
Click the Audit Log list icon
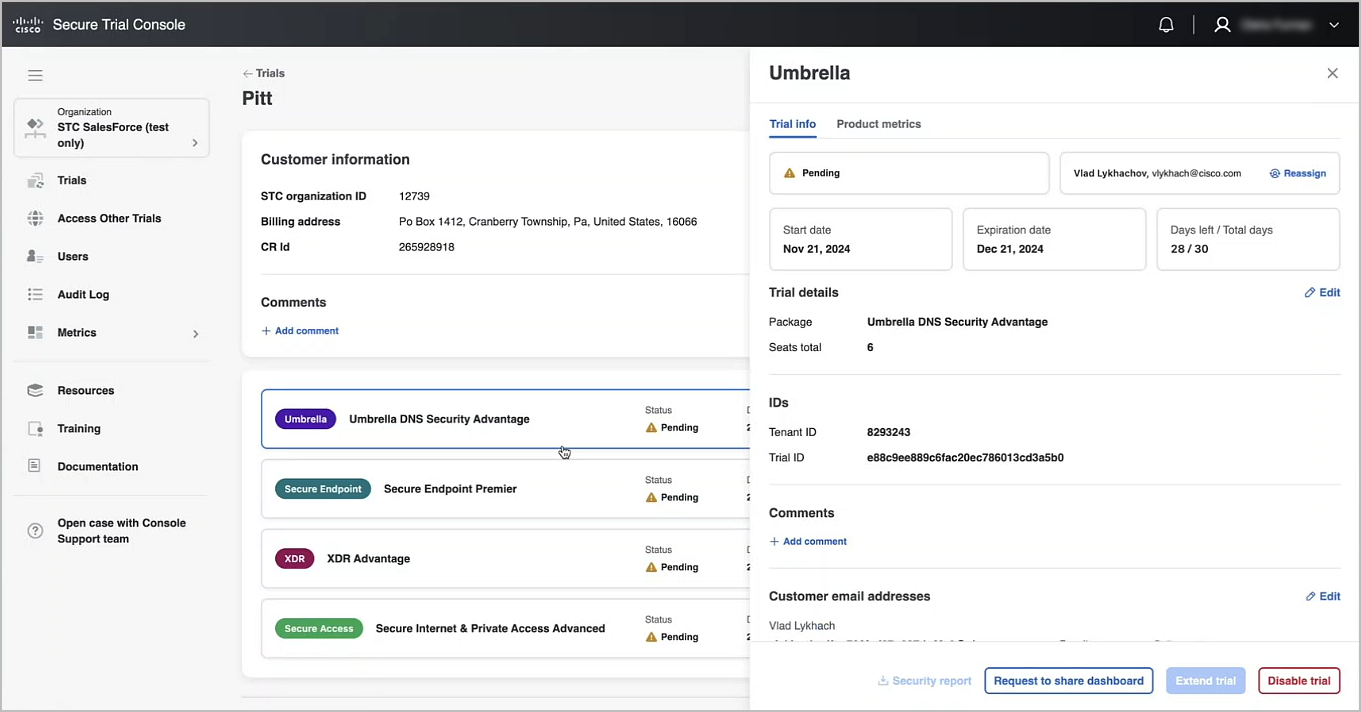tap(35, 295)
